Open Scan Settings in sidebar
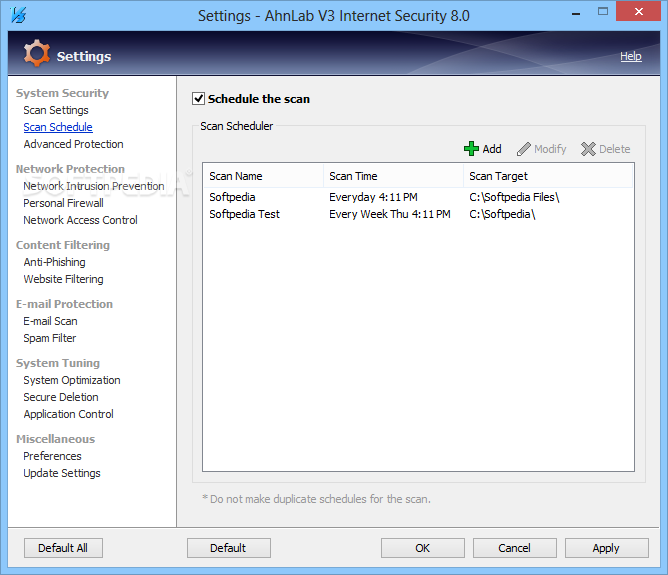 coord(56,110)
